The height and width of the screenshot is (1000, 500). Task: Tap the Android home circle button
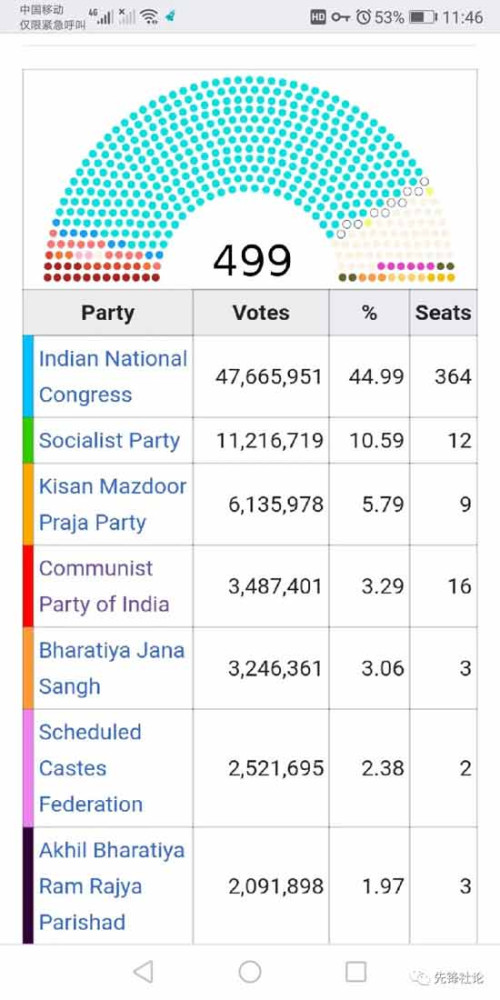click(x=250, y=971)
